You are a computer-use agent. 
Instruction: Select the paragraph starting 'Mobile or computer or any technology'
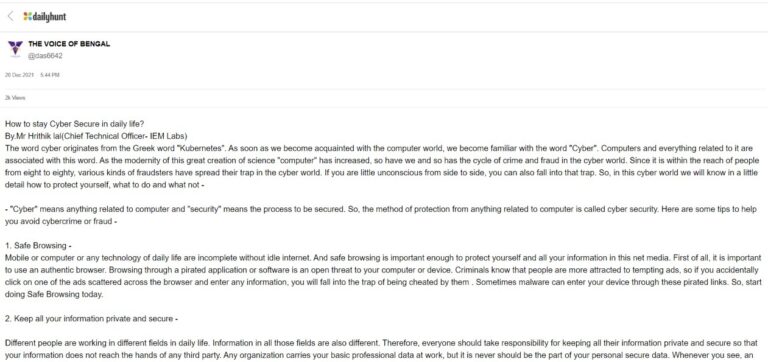[x=384, y=276]
